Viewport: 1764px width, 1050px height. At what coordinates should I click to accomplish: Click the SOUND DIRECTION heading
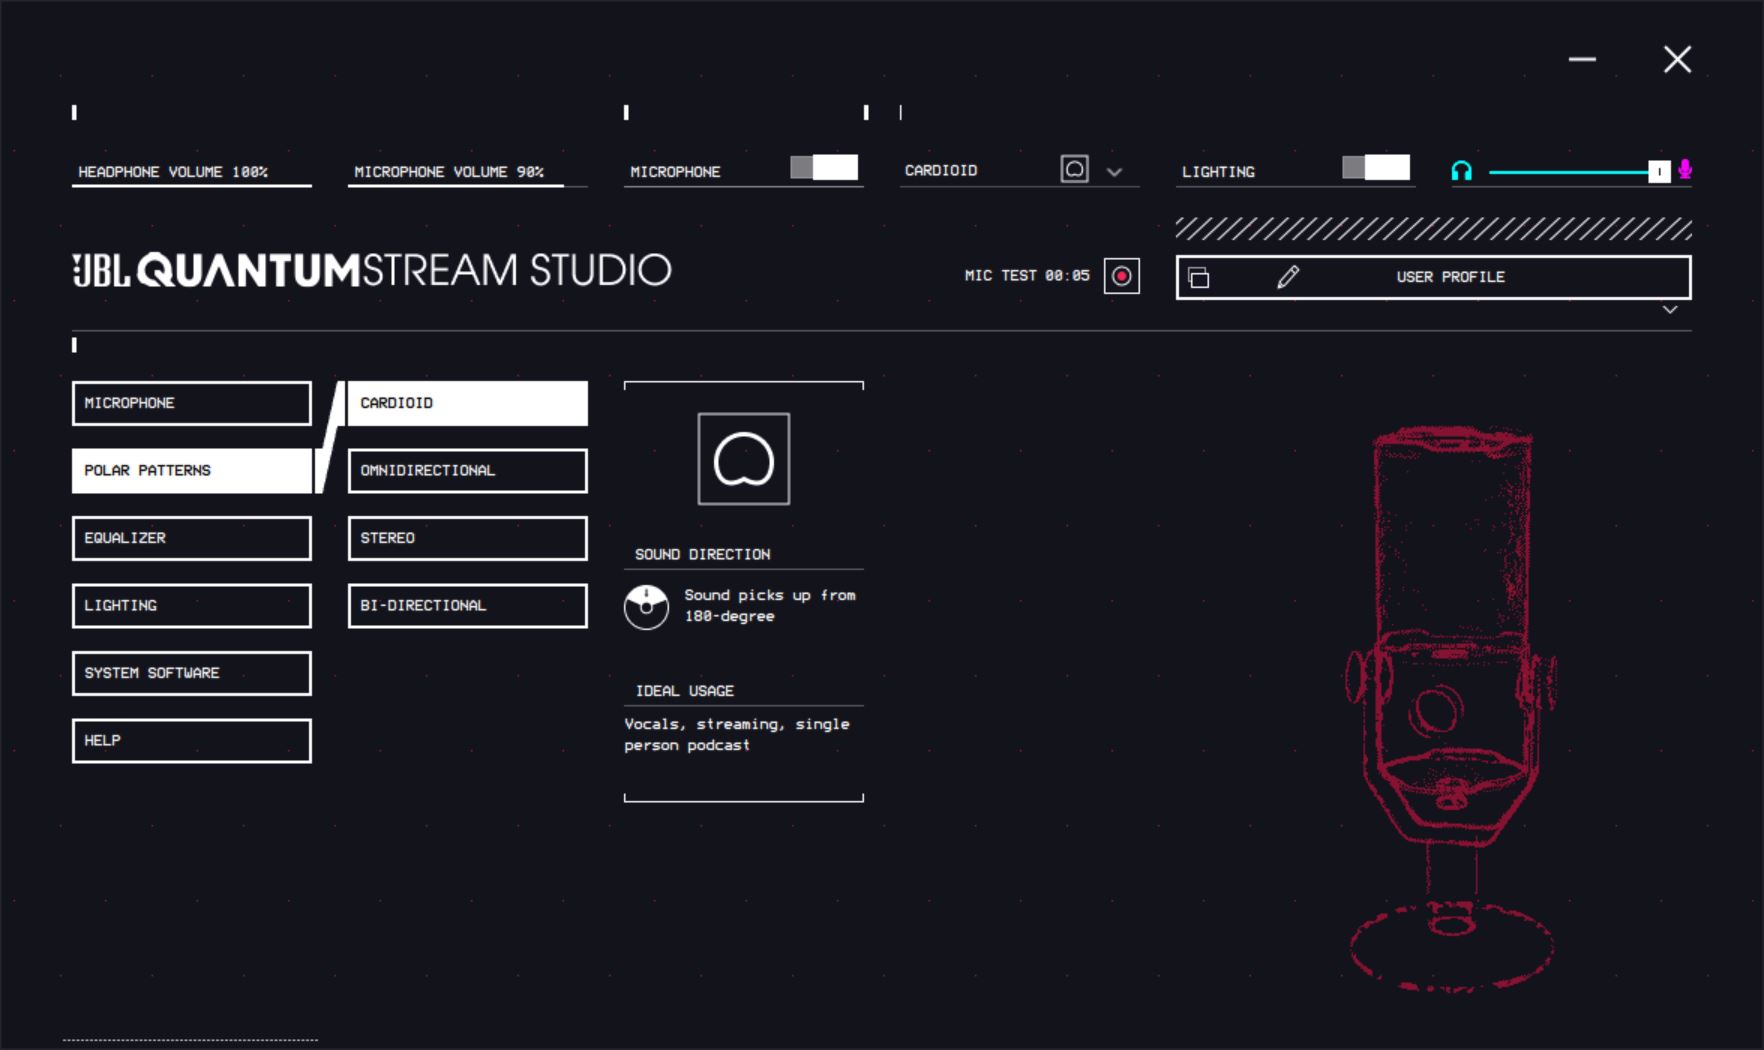pyautogui.click(x=703, y=554)
